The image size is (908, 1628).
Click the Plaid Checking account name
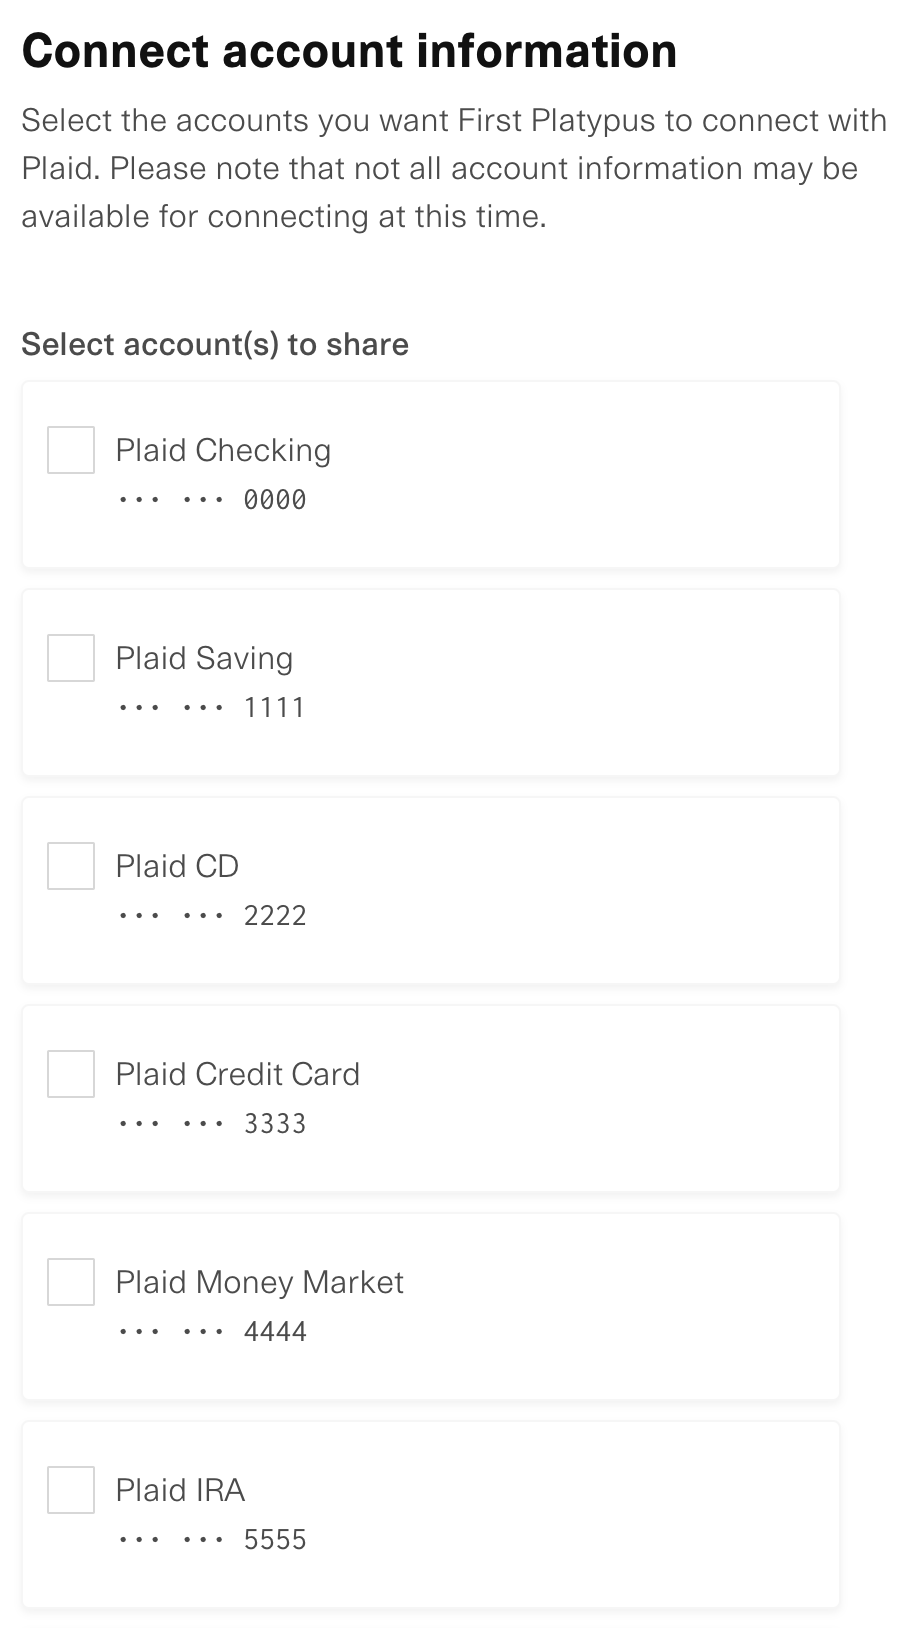point(223,450)
